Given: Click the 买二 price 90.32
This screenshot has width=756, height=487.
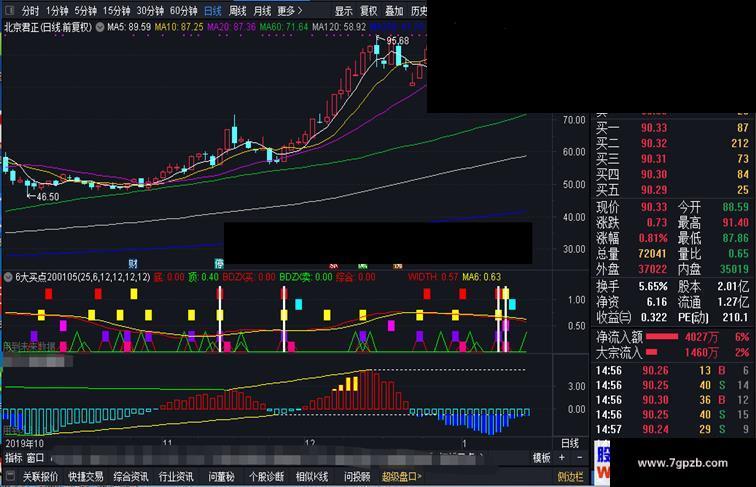Looking at the screenshot, I should tap(654, 143).
